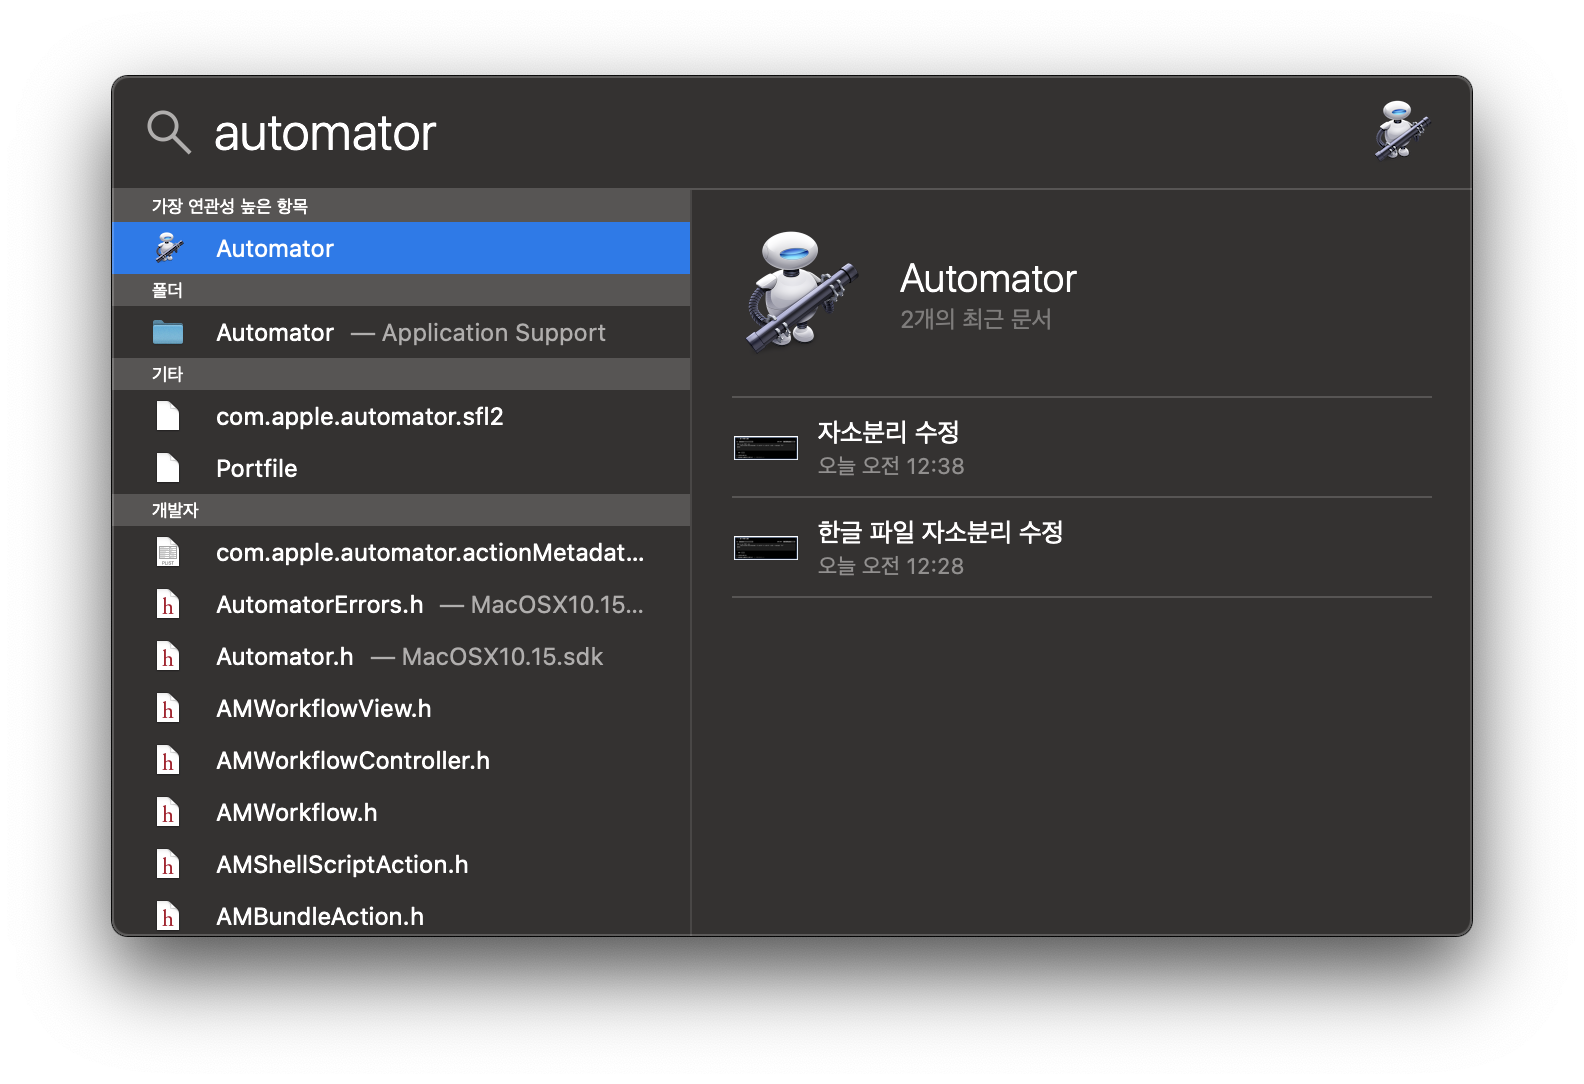This screenshot has height=1084, width=1584.
Task: Click the Spotlight magnifying glass icon
Action: coord(169,132)
